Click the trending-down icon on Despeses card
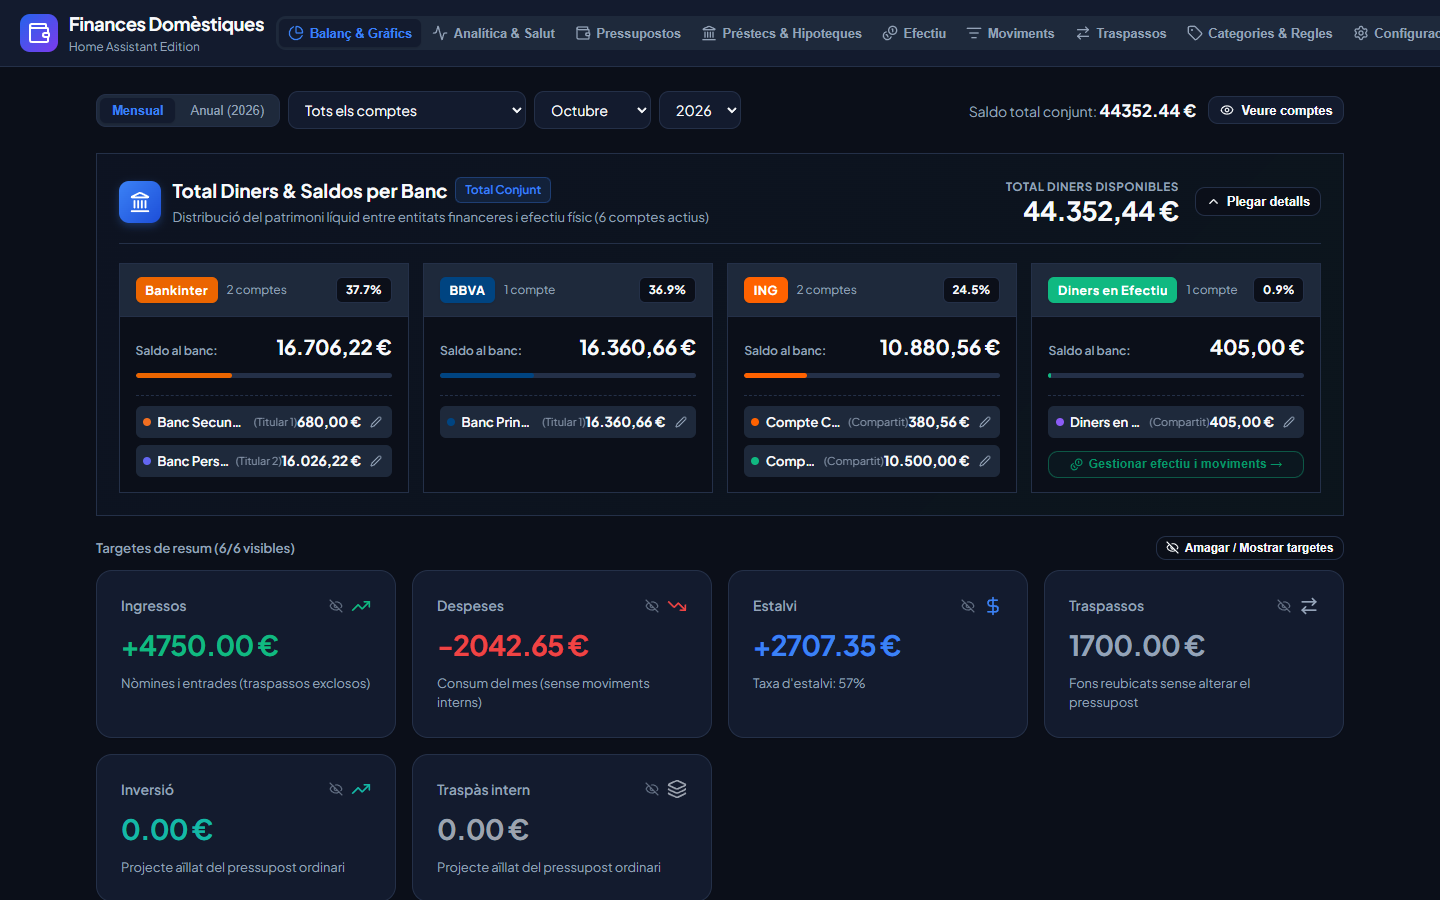This screenshot has height=900, width=1440. click(x=678, y=606)
